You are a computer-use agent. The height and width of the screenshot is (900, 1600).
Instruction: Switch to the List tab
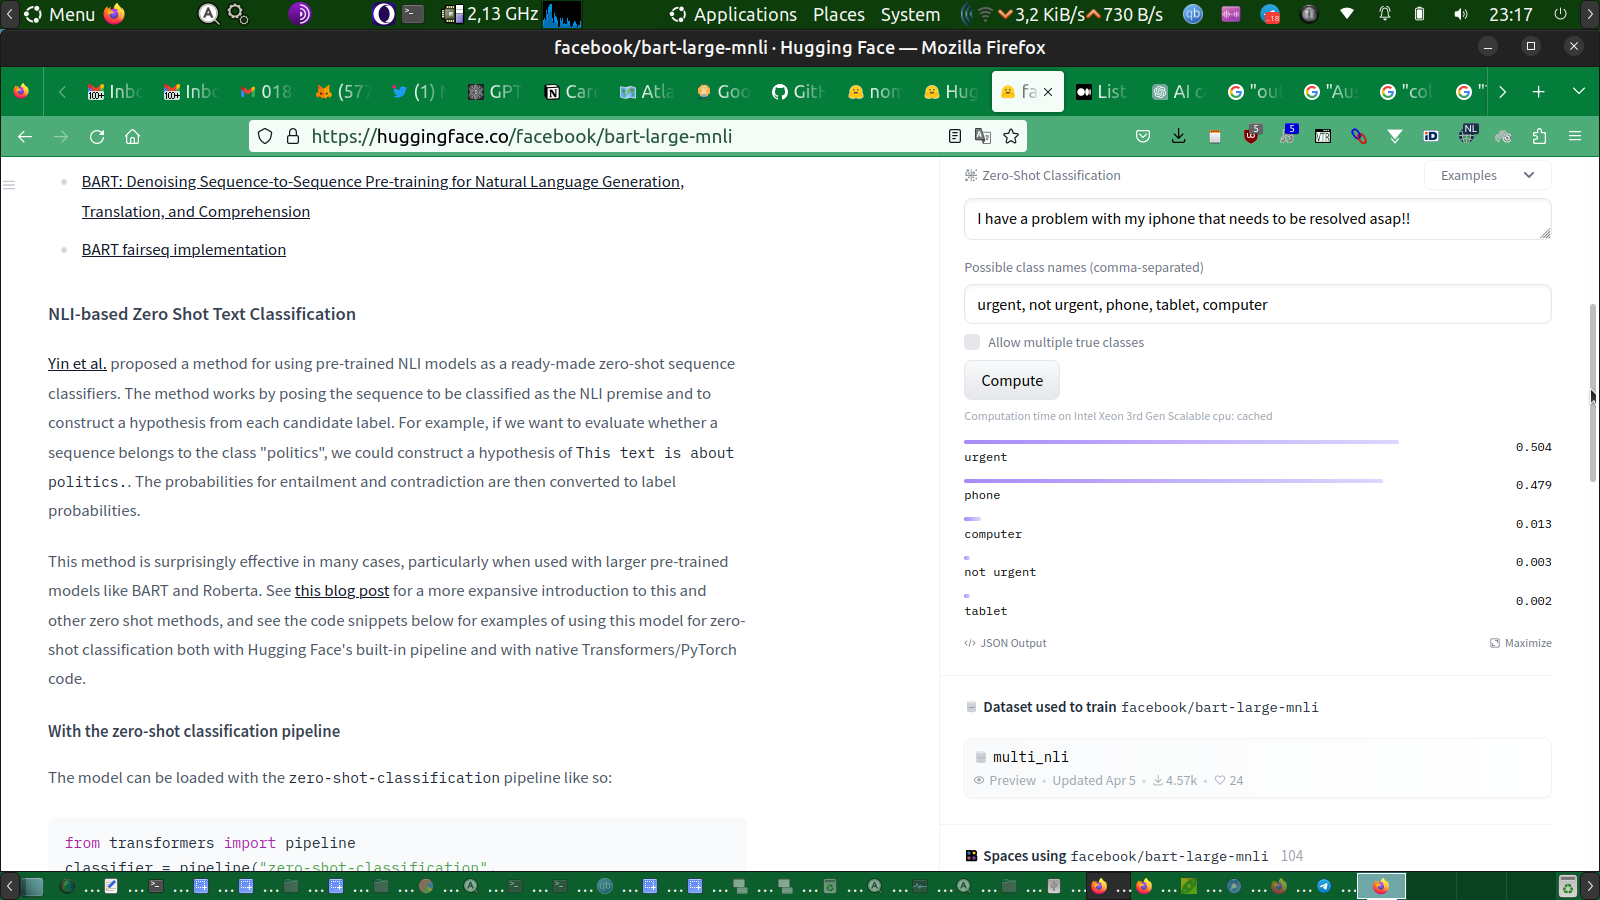(x=1102, y=91)
